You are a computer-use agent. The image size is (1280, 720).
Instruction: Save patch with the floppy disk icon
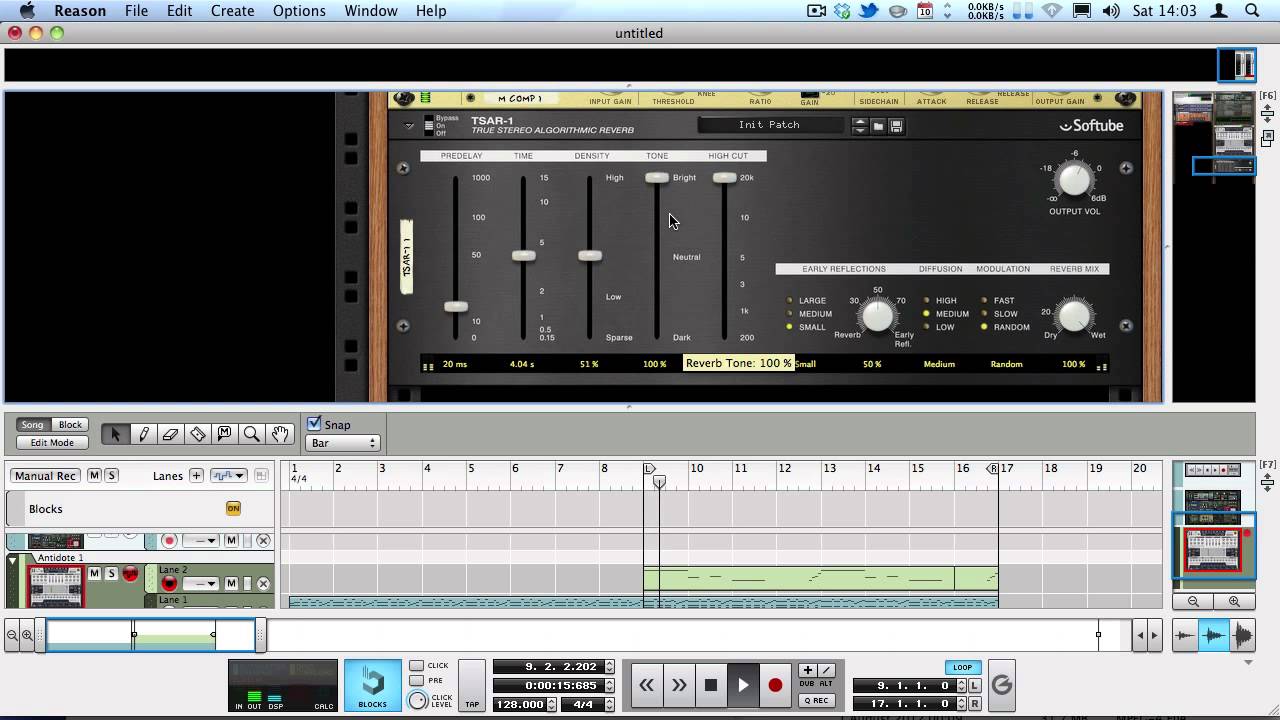tap(896, 126)
